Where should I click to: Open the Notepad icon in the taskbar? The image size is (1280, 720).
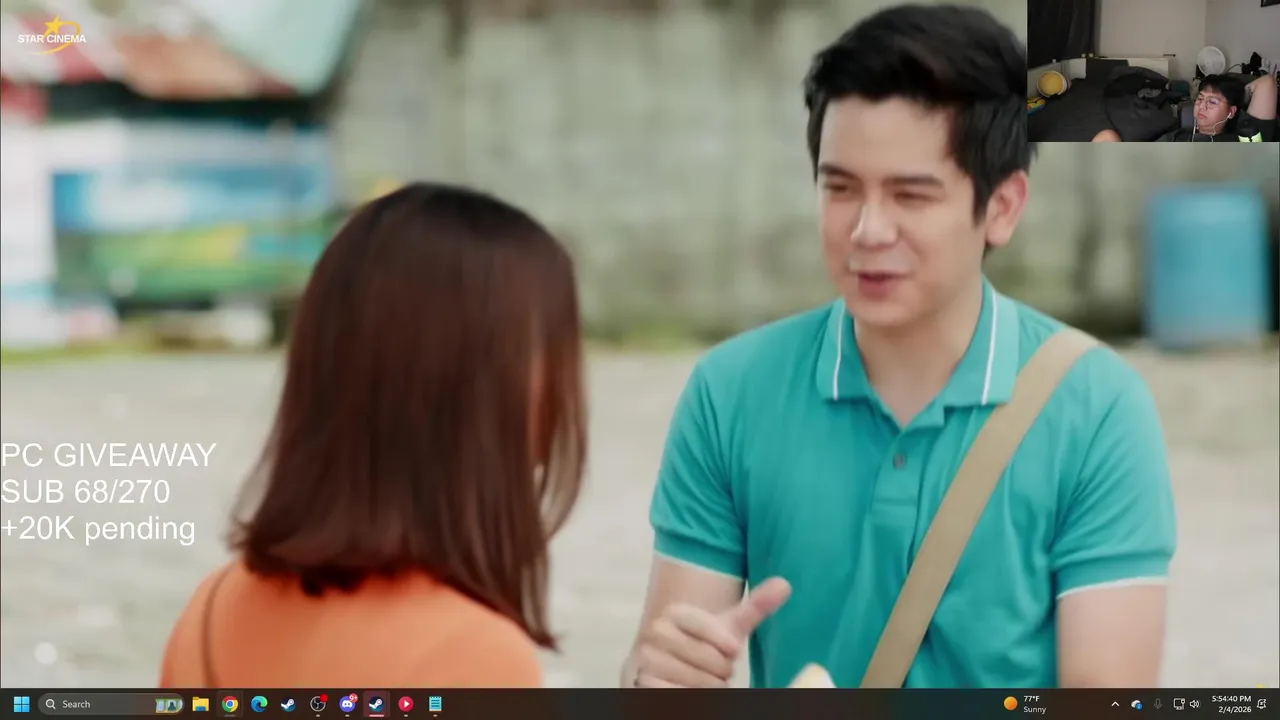point(435,704)
